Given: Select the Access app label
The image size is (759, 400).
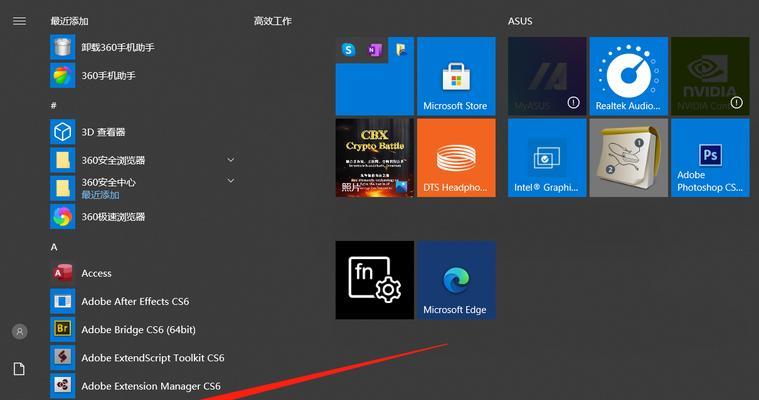Looking at the screenshot, I should (96, 273).
